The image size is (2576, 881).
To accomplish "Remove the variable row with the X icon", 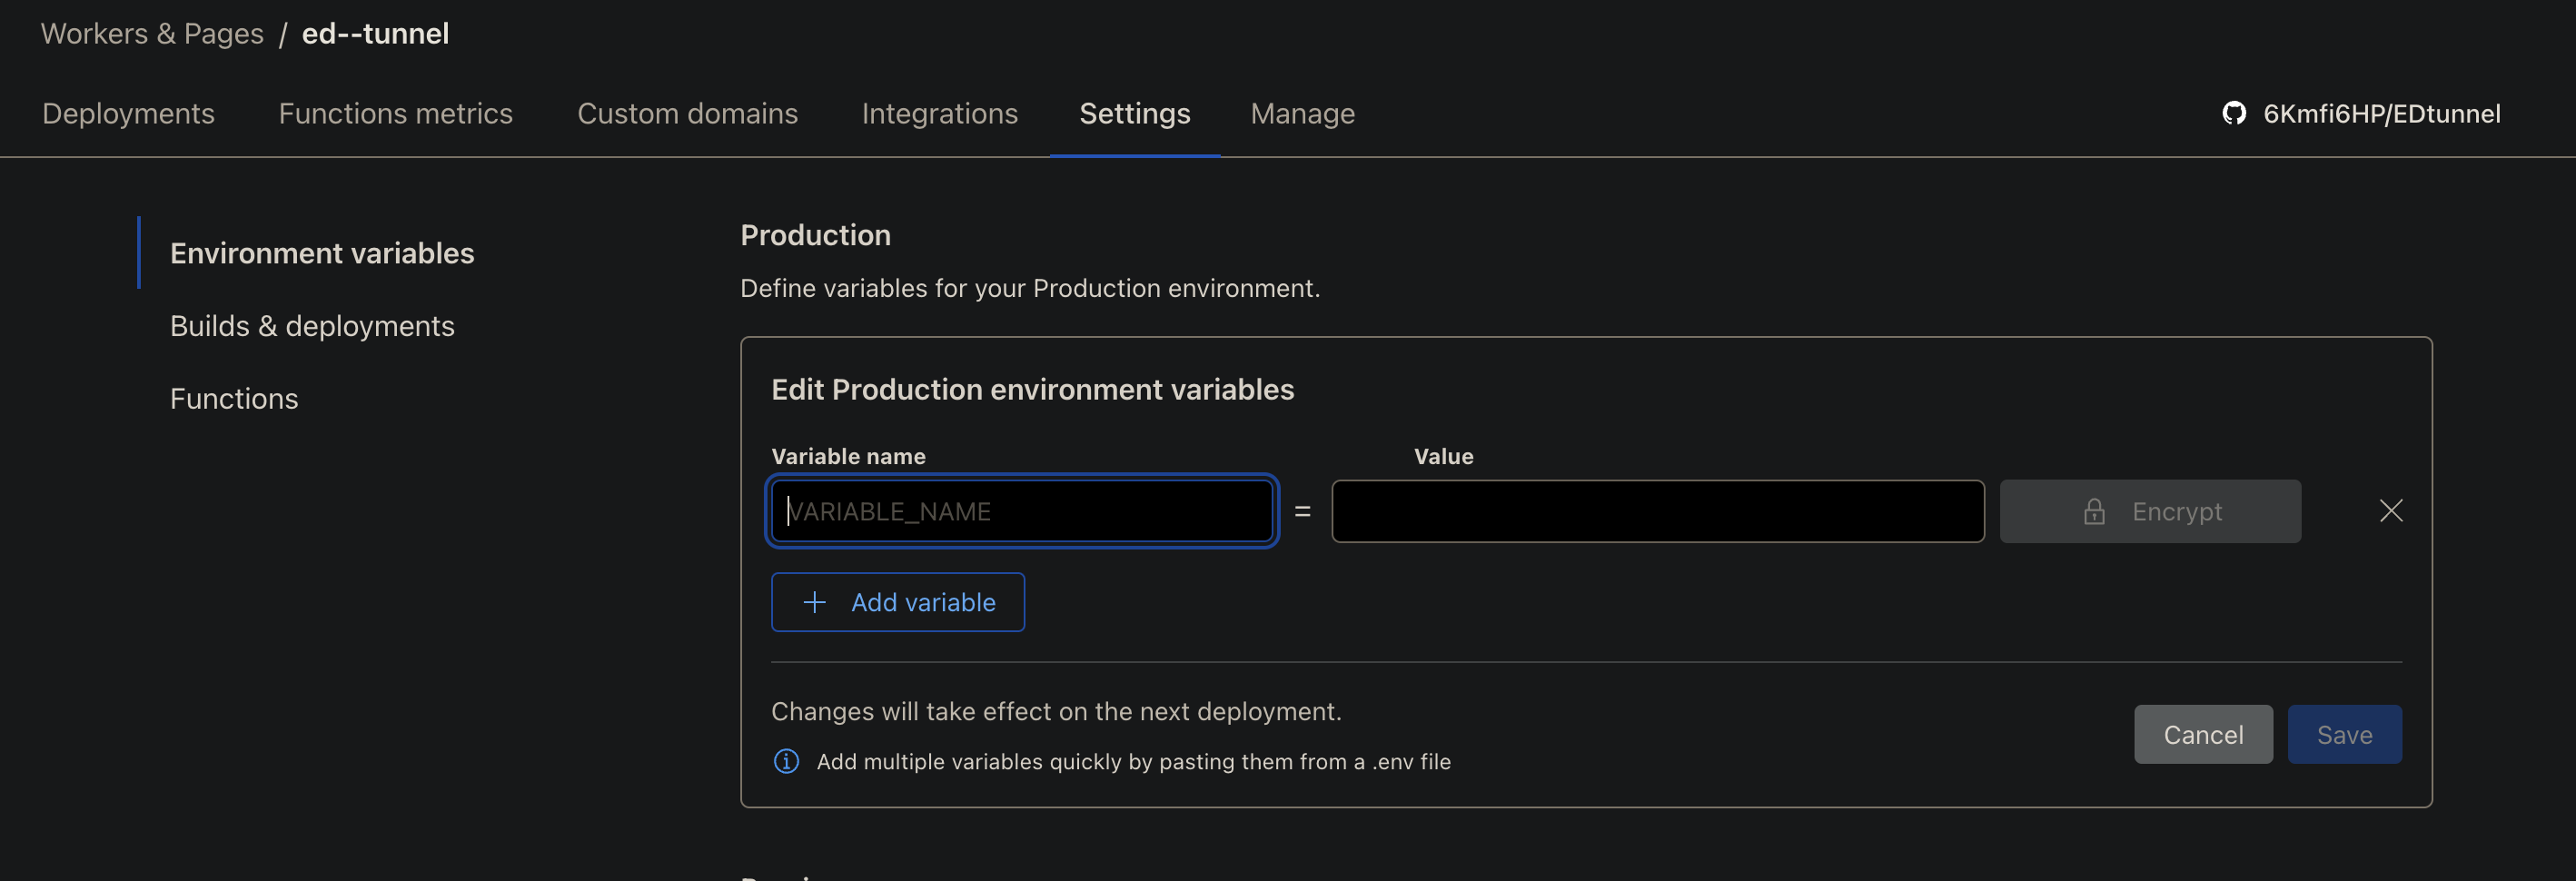I will [x=2390, y=511].
